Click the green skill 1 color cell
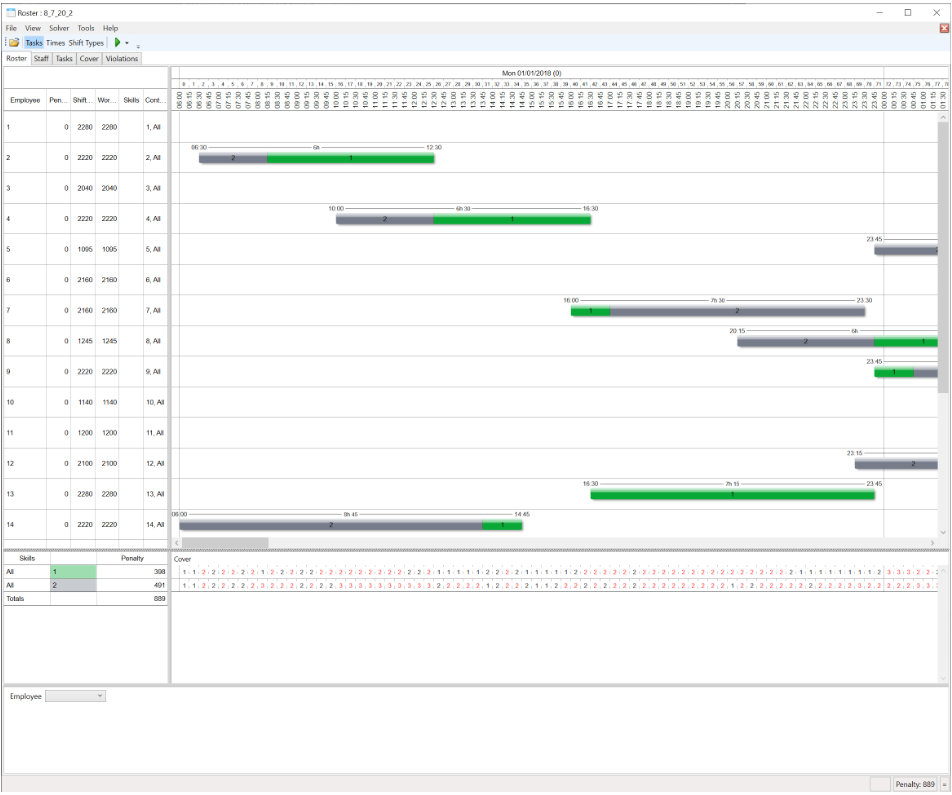This screenshot has height=795, width=952. click(x=73, y=572)
